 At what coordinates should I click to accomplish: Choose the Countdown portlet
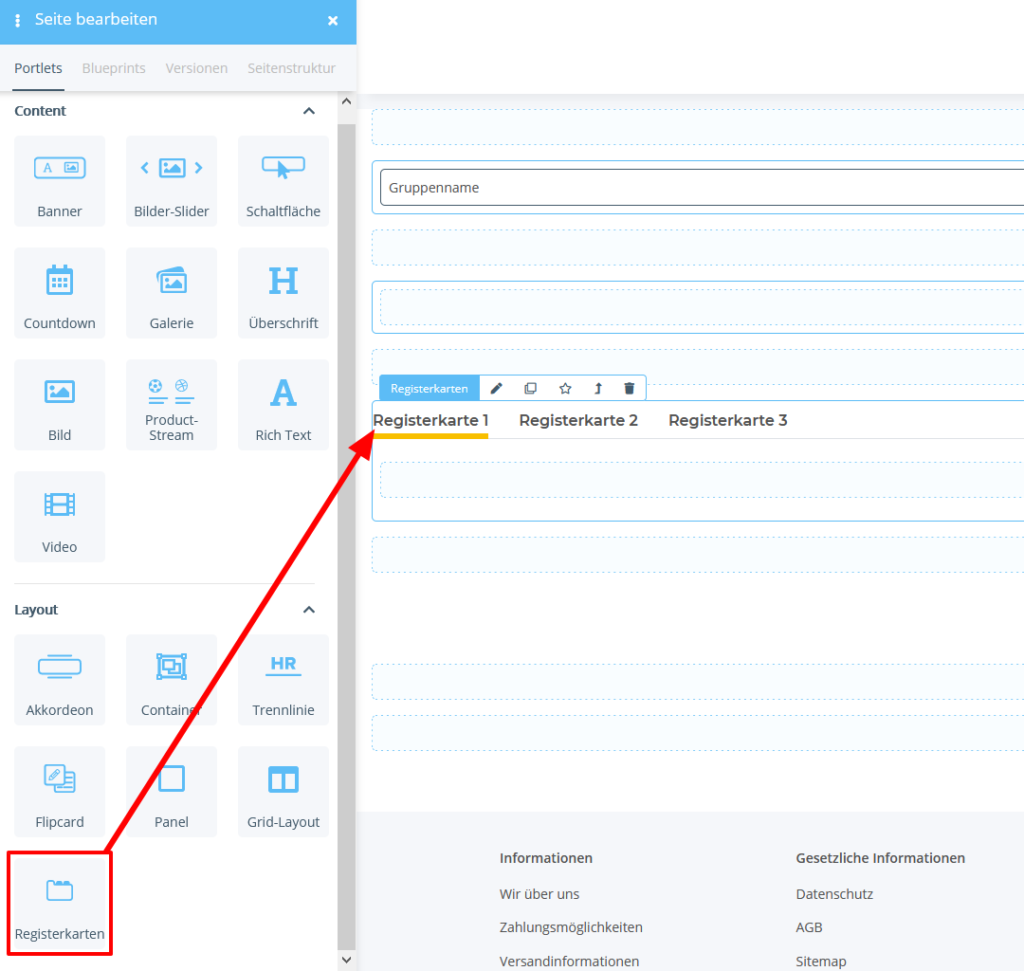(59, 293)
